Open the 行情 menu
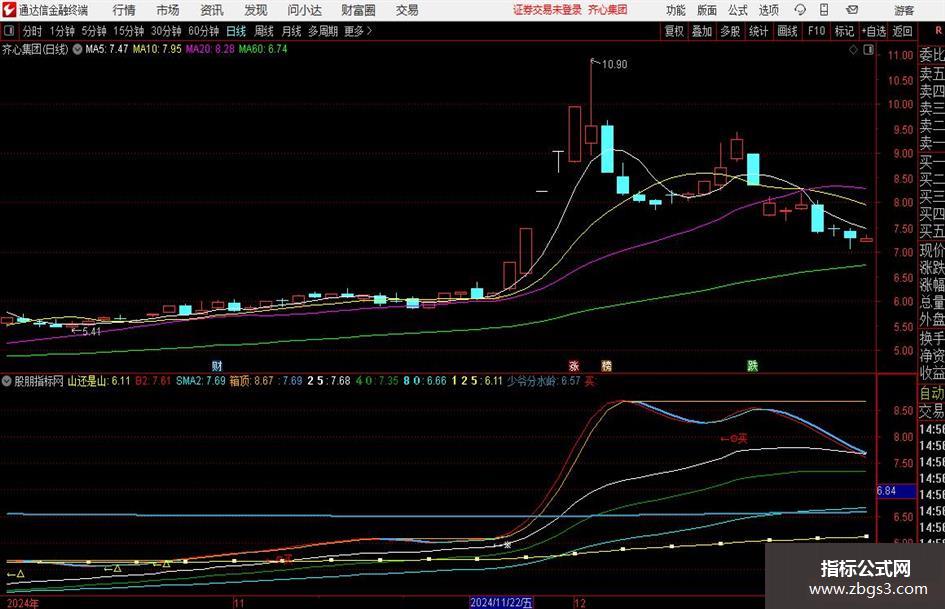Viewport: 945px width, 609px height. 124,10
